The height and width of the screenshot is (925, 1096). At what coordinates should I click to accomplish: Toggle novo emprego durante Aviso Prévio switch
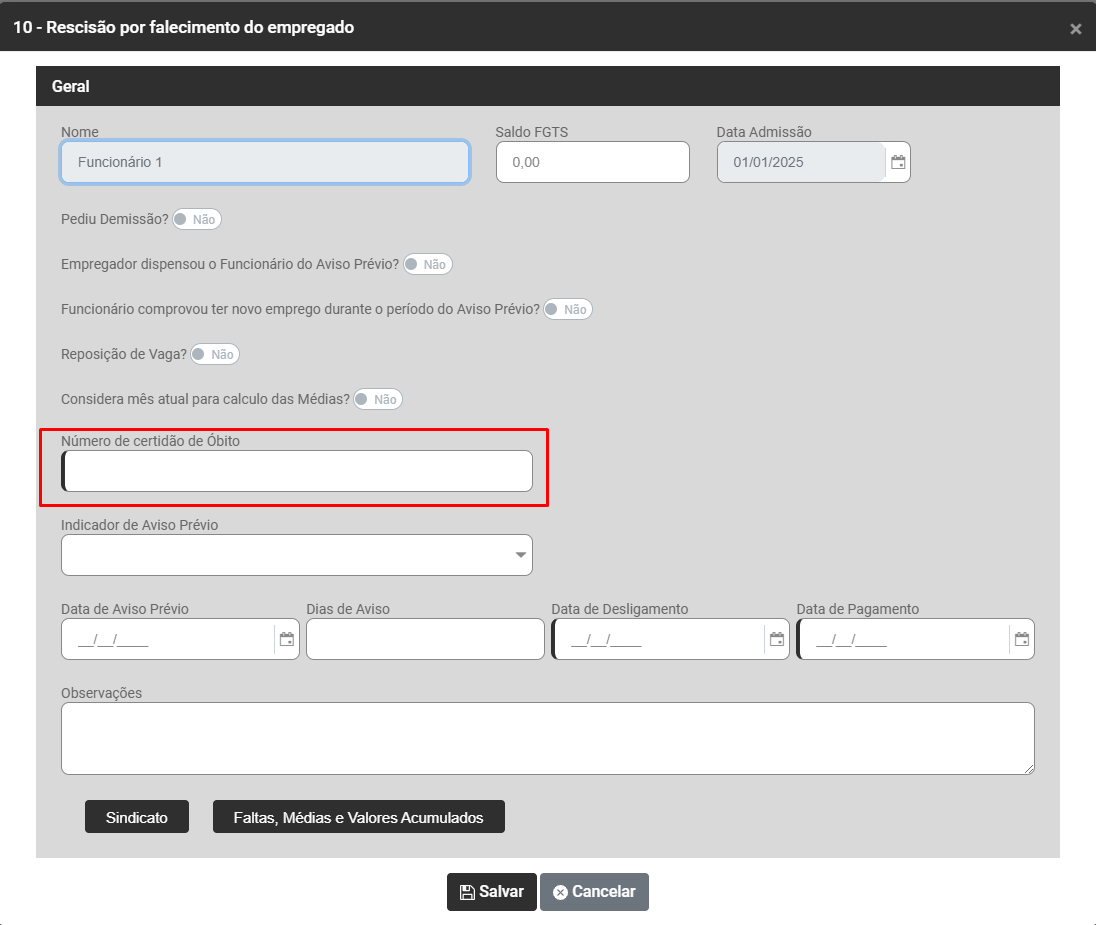click(x=568, y=309)
